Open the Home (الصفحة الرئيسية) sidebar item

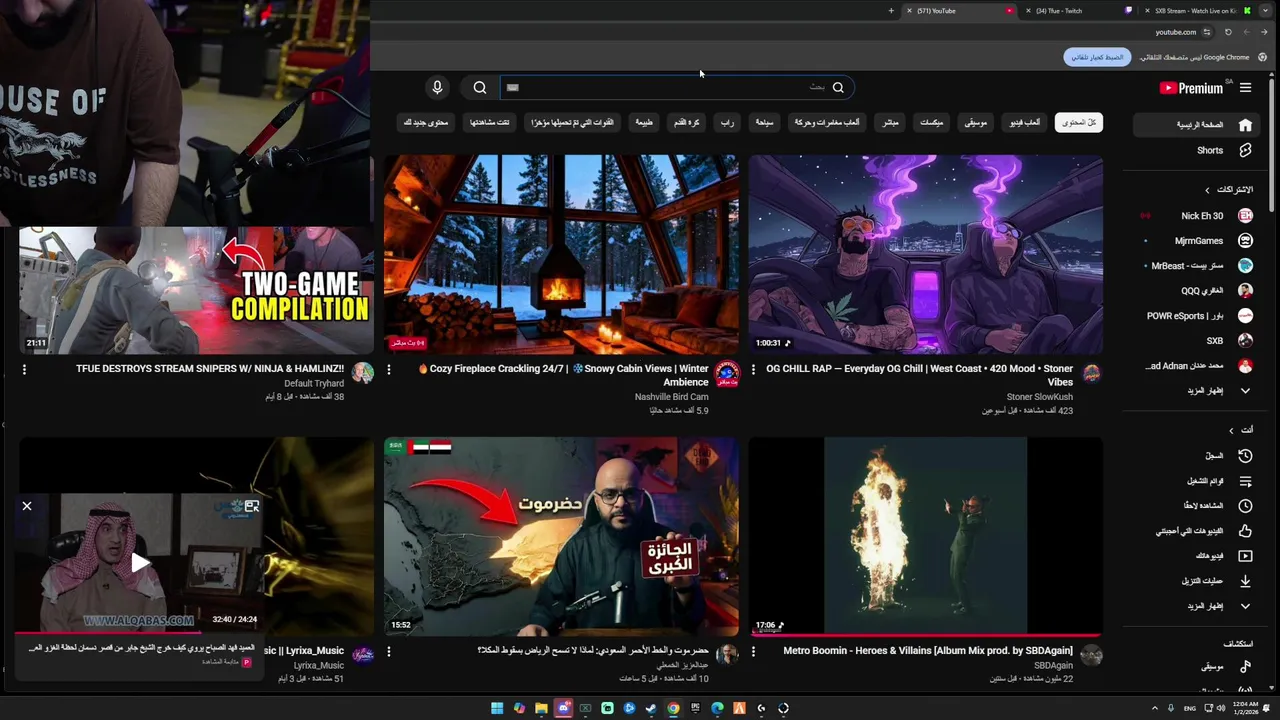(1196, 125)
